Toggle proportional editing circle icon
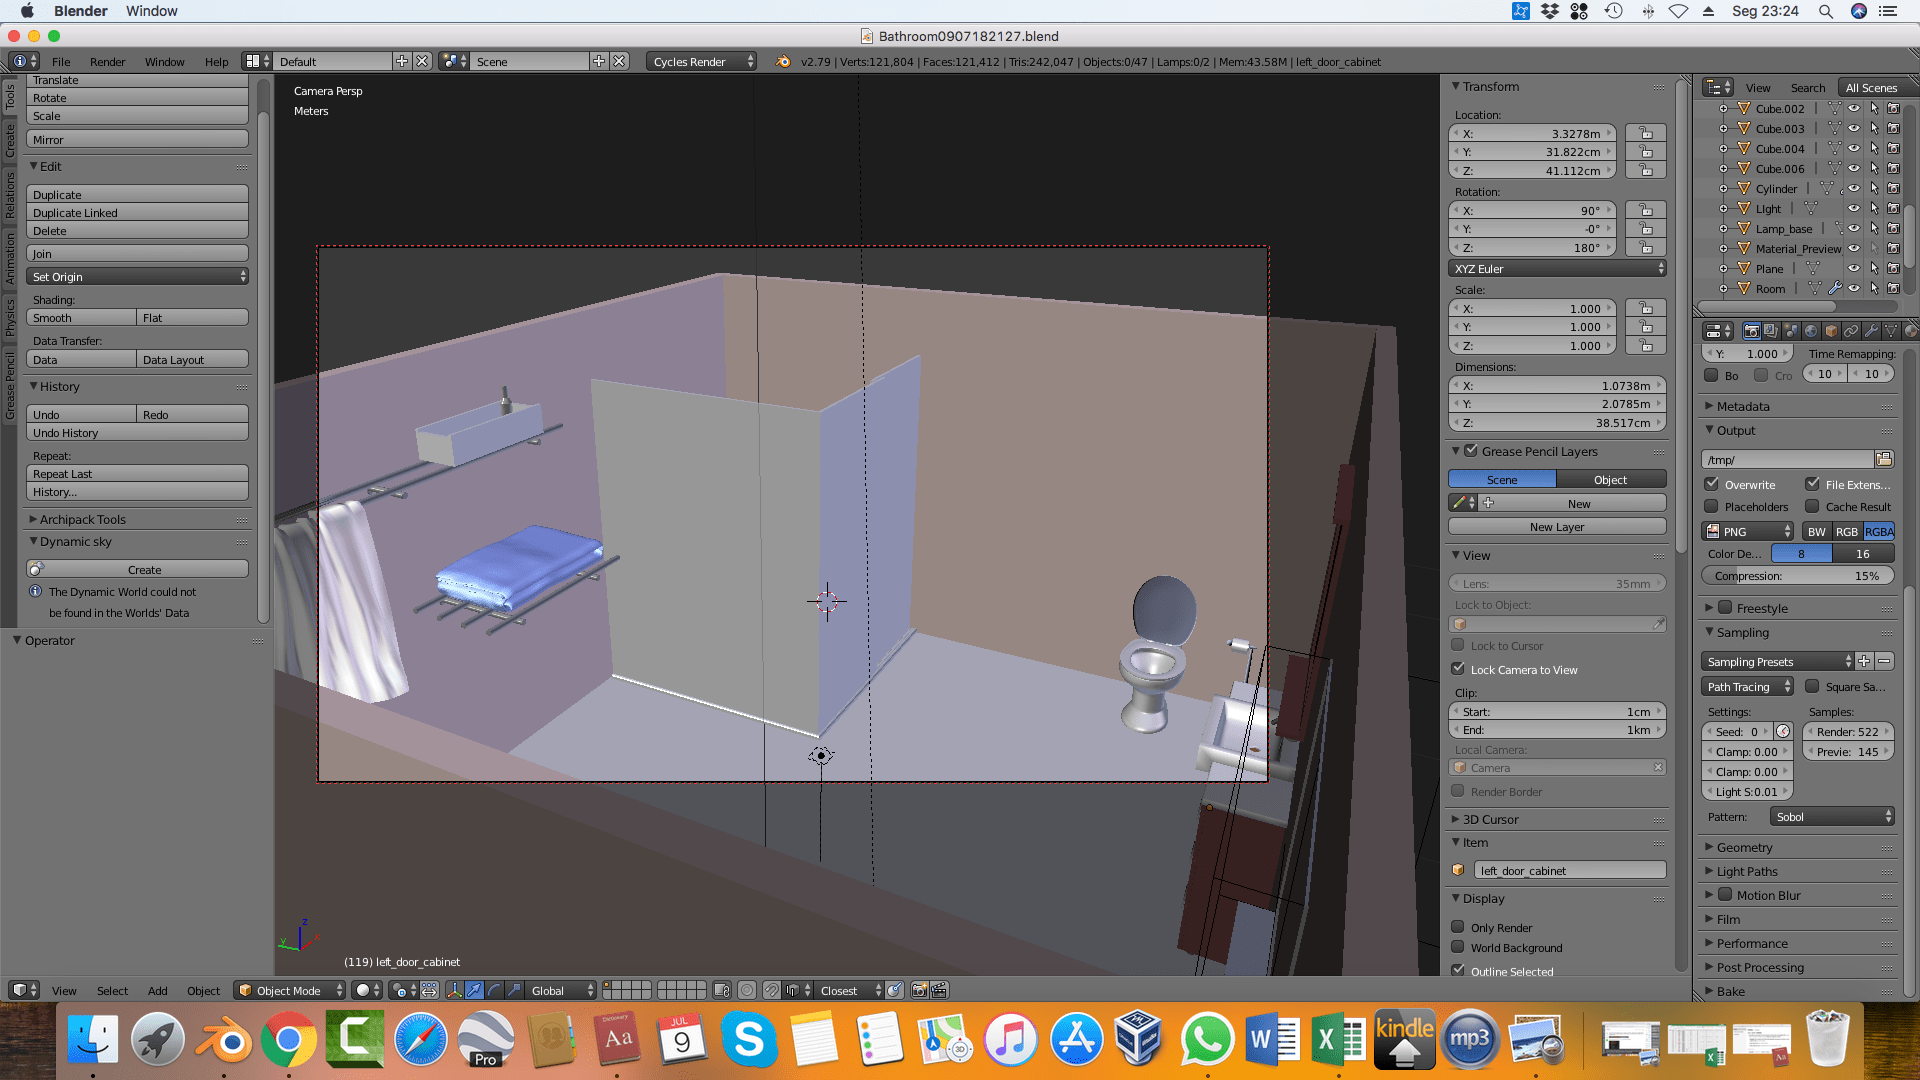 pyautogui.click(x=747, y=990)
